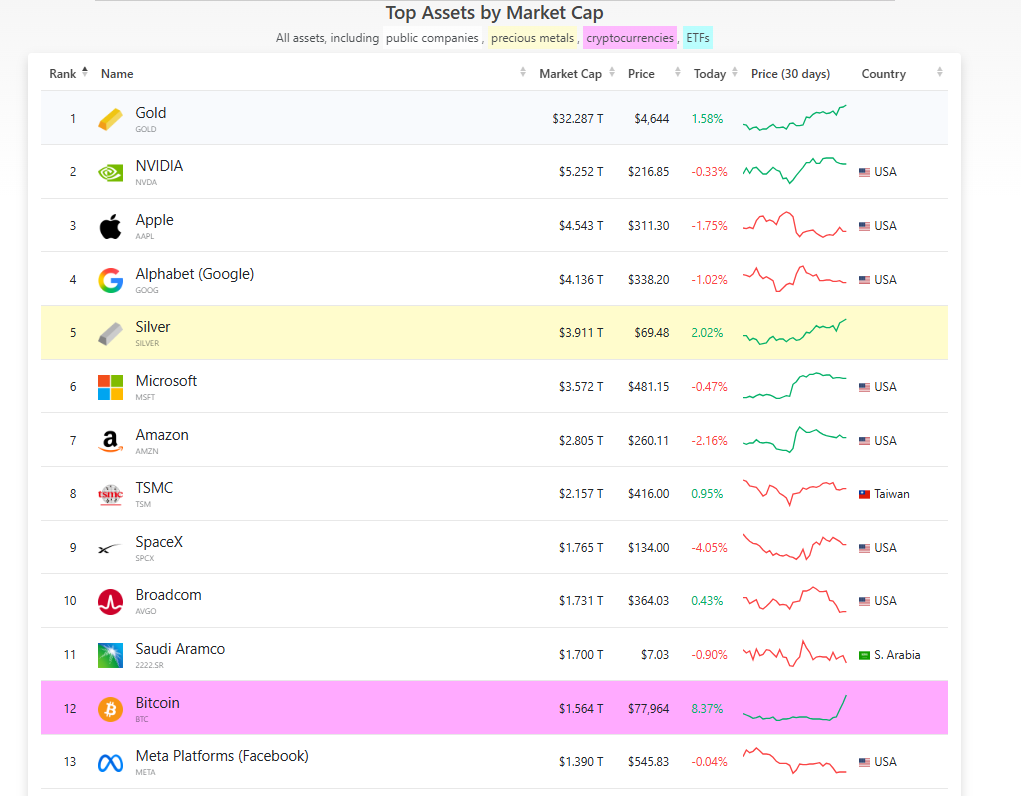View Microsoft 30-day price chart
Image resolution: width=1021 pixels, height=796 pixels.
point(794,386)
